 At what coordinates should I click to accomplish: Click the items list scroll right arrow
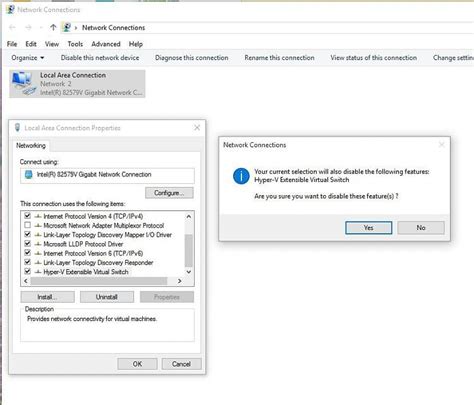click(179, 281)
